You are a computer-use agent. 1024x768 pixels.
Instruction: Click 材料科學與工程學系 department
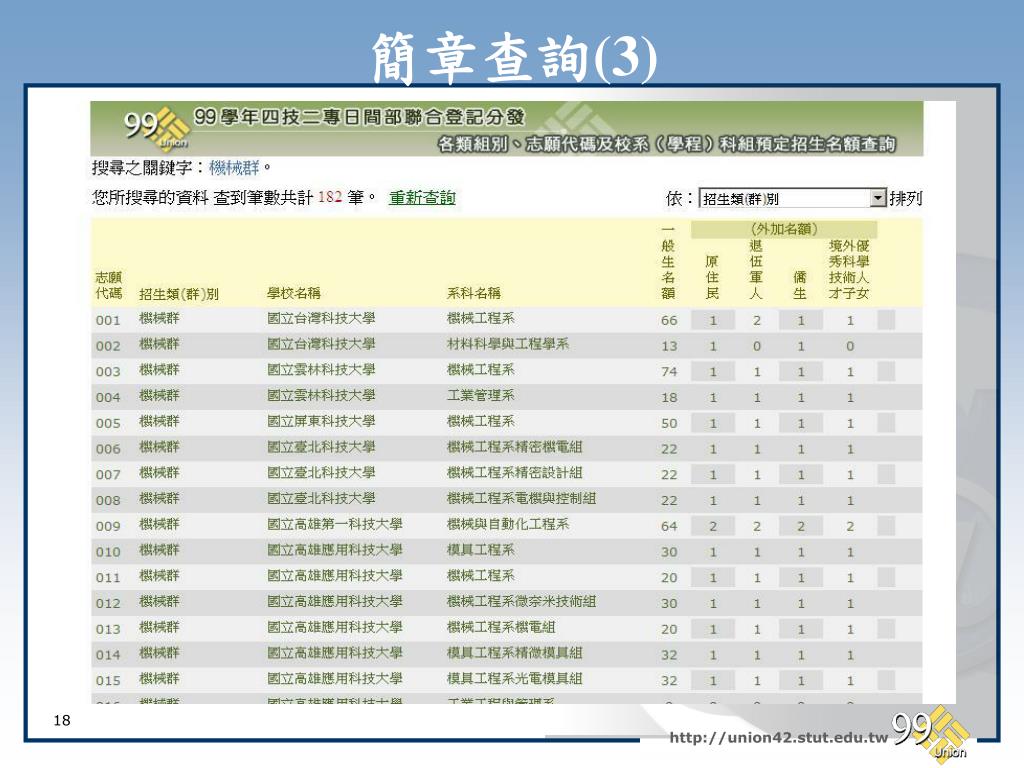click(x=507, y=344)
